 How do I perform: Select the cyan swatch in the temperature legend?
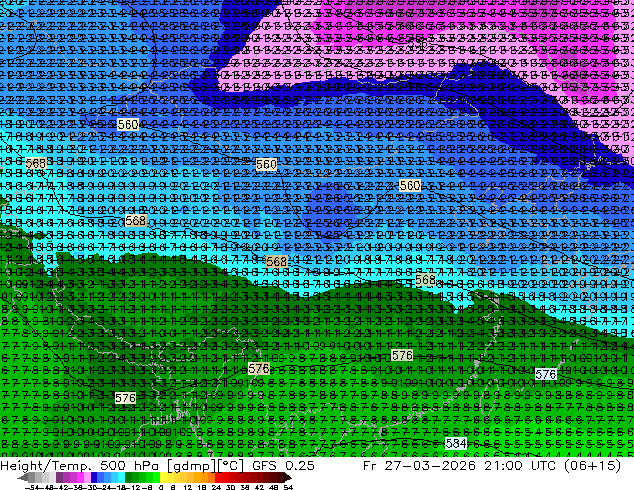(x=122, y=478)
